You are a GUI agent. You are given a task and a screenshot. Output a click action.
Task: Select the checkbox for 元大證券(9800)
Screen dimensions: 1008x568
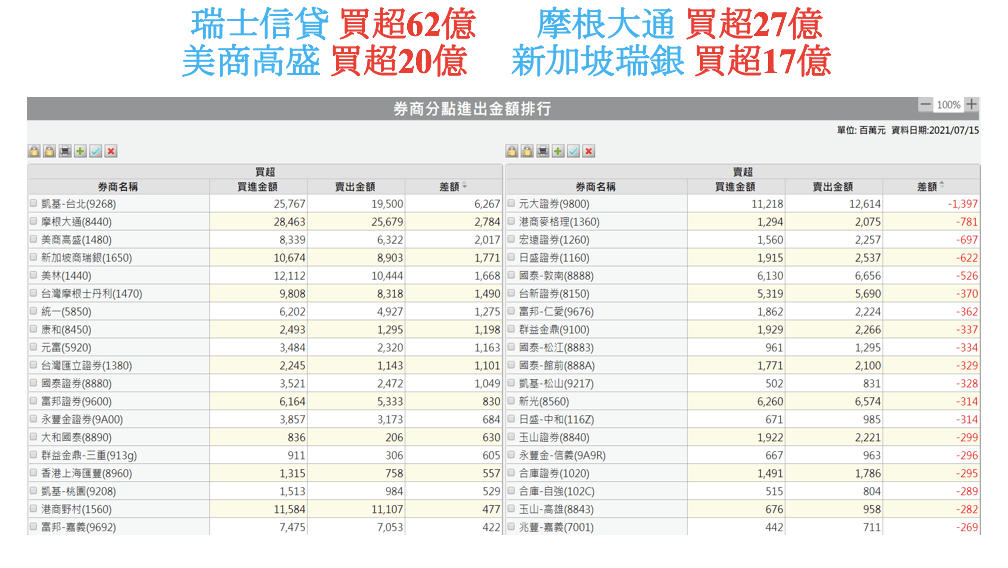512,203
